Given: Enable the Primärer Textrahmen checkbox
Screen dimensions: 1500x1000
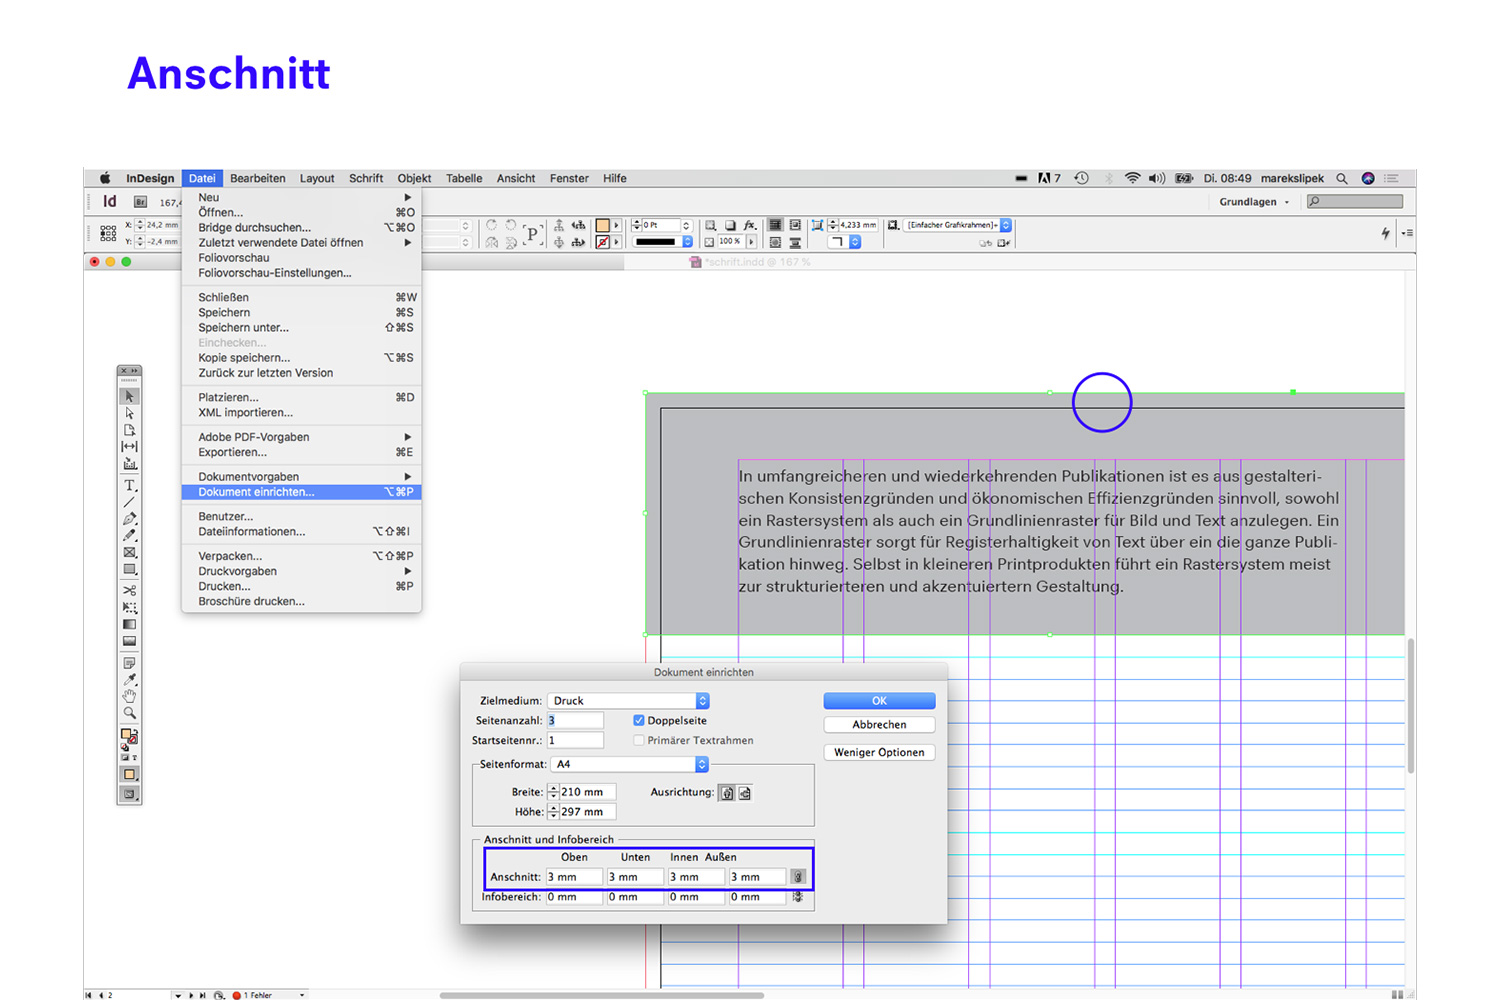Looking at the screenshot, I should tap(639, 740).
